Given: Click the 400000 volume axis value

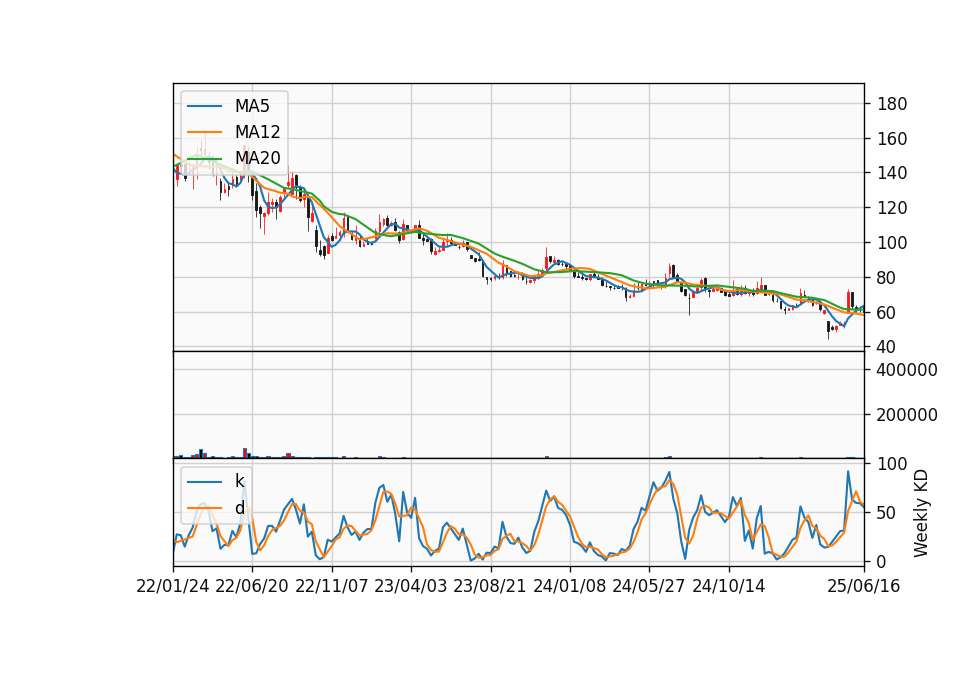Looking at the screenshot, I should [907, 370].
